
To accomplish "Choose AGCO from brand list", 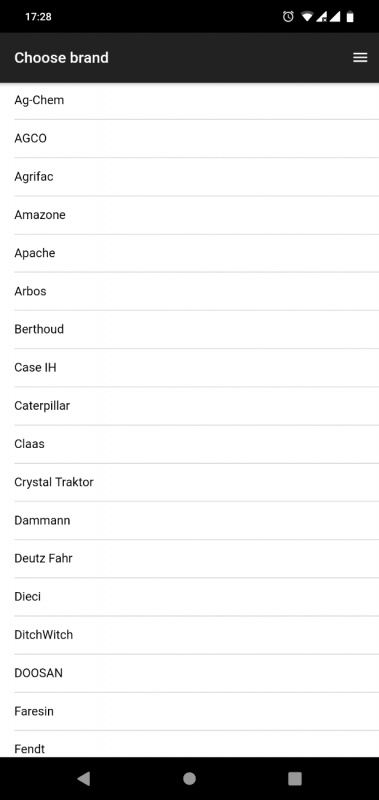I will pos(189,139).
